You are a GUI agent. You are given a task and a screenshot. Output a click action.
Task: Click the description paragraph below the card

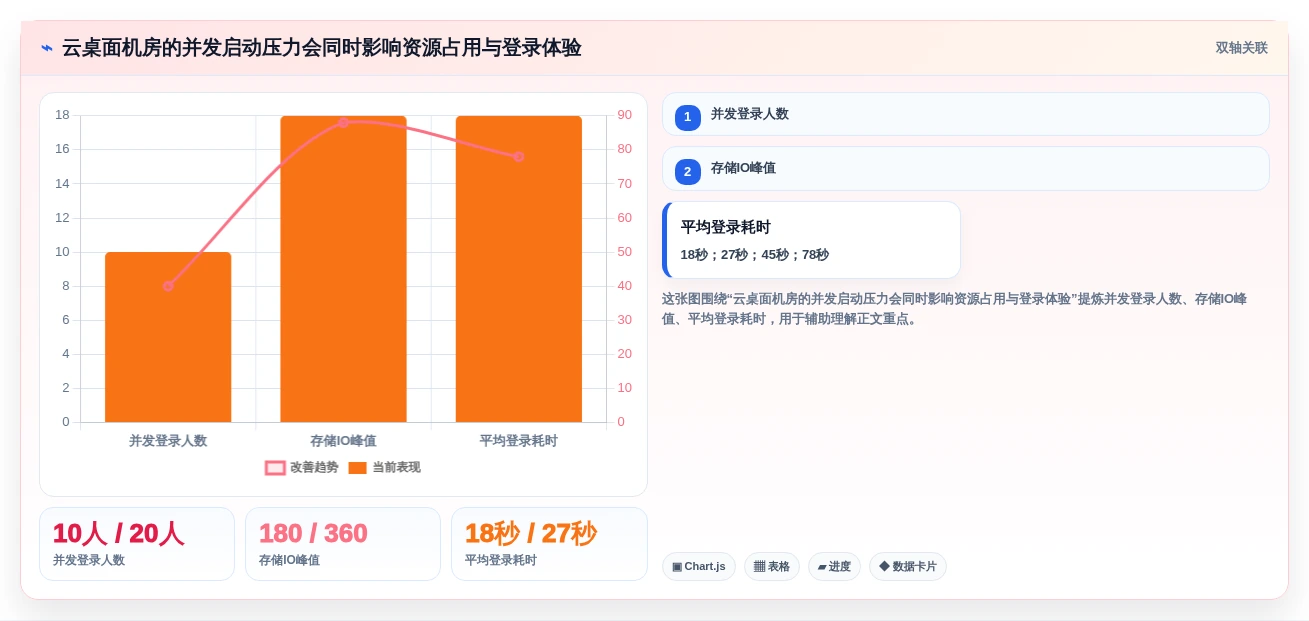[955, 309]
